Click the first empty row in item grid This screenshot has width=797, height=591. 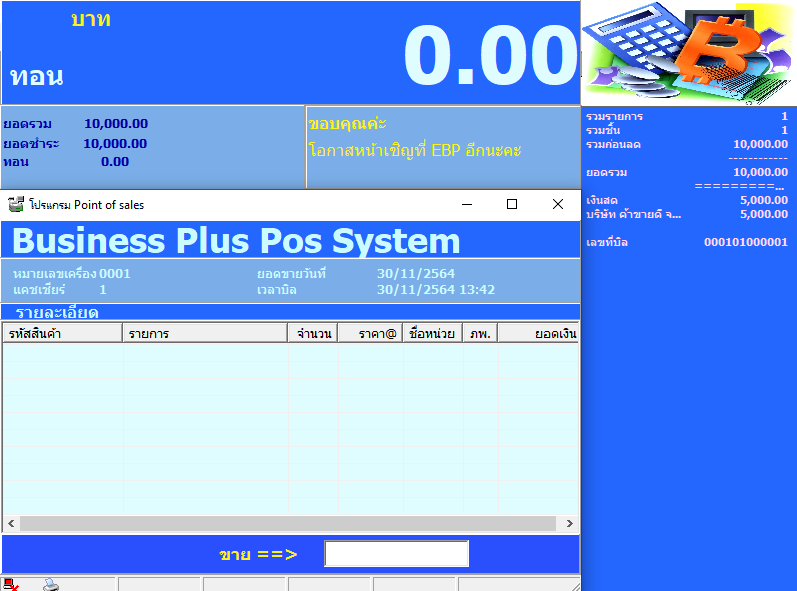[290, 353]
